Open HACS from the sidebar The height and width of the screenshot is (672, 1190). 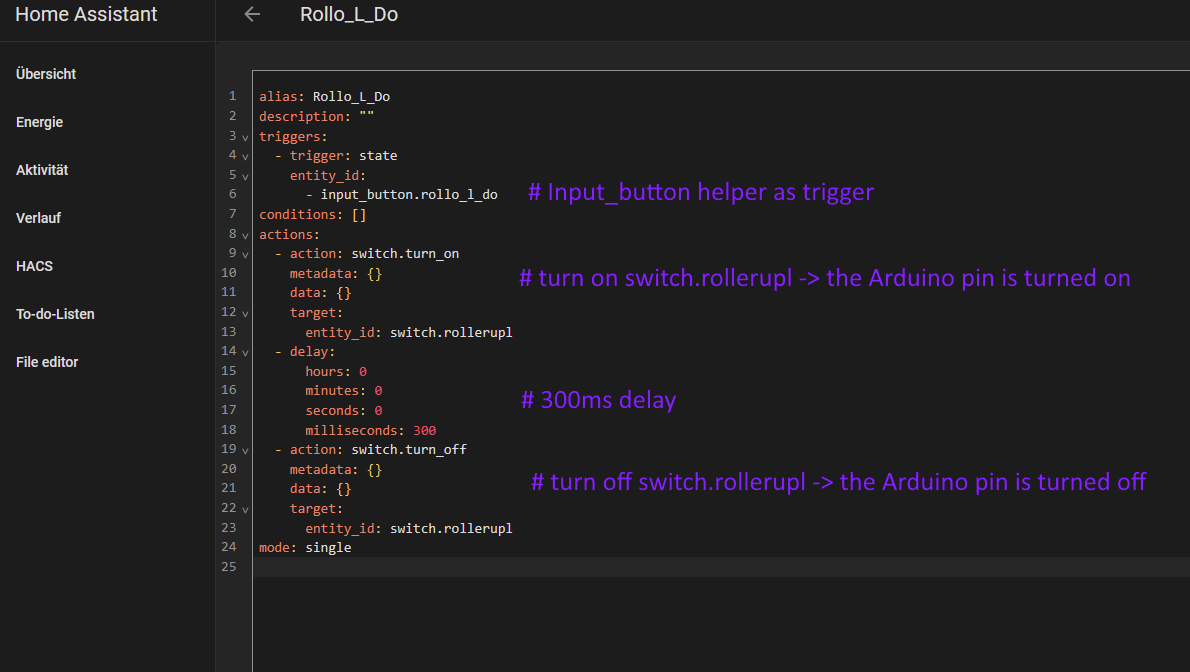pyautogui.click(x=34, y=266)
